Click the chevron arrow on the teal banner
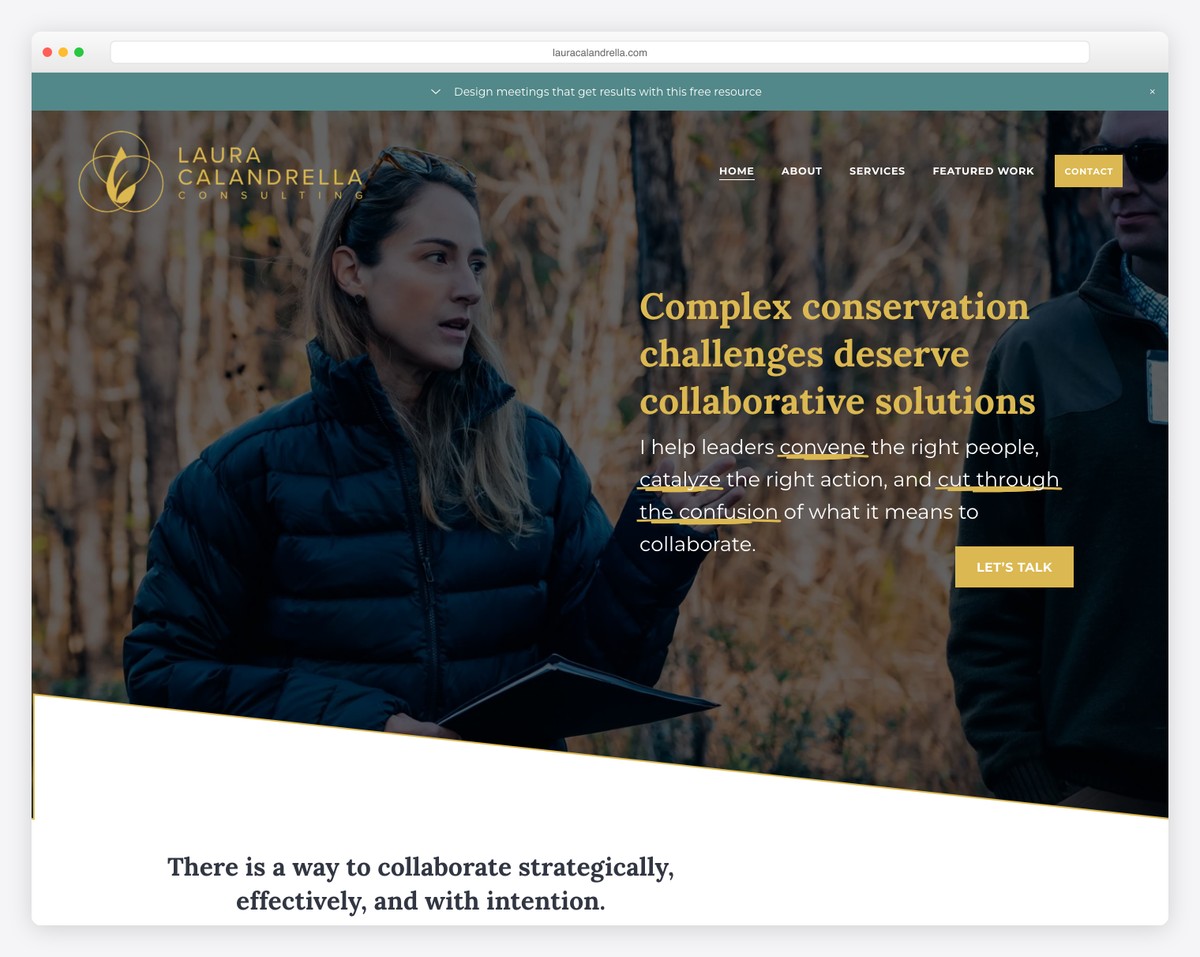Image resolution: width=1200 pixels, height=957 pixels. tap(436, 91)
